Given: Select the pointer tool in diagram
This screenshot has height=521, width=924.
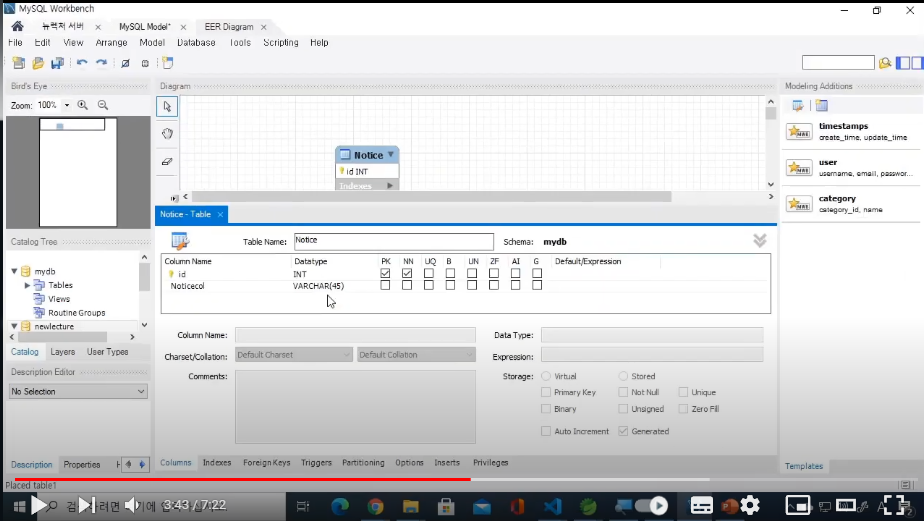Looking at the screenshot, I should tap(167, 107).
